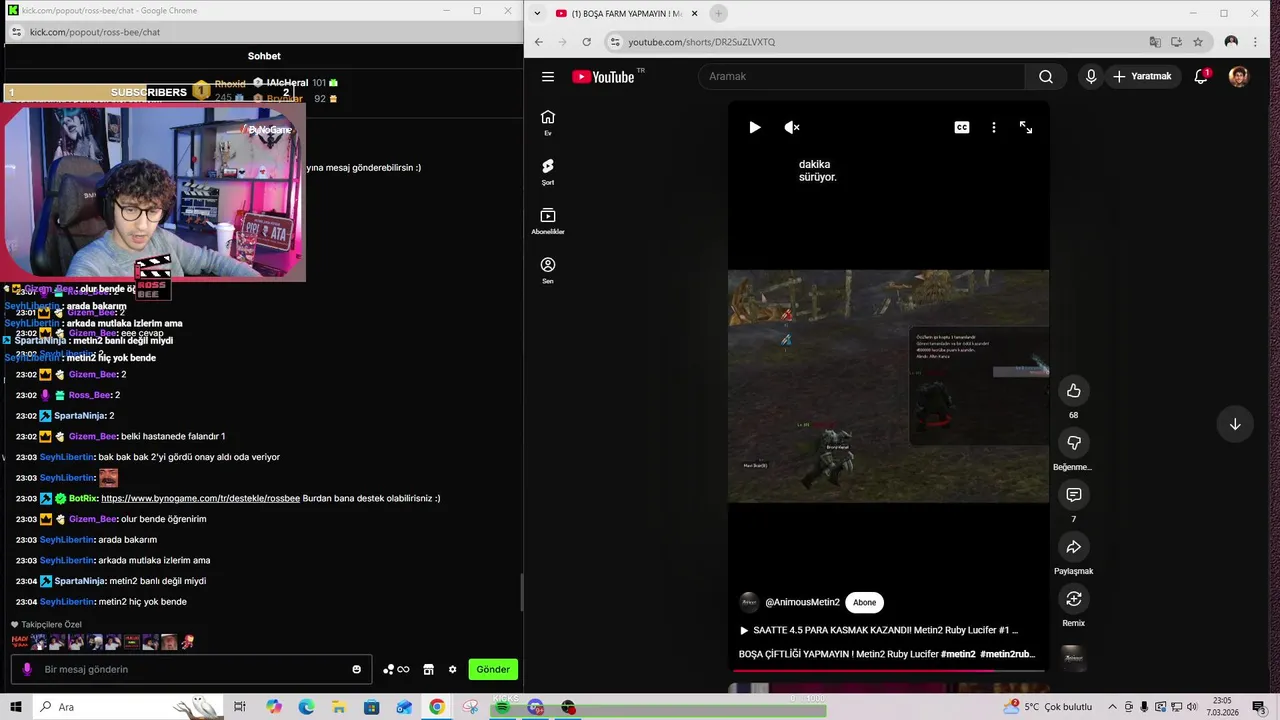Screen dimensions: 1280x720
Task: Click the YouTube address bar URL
Action: coord(701,42)
